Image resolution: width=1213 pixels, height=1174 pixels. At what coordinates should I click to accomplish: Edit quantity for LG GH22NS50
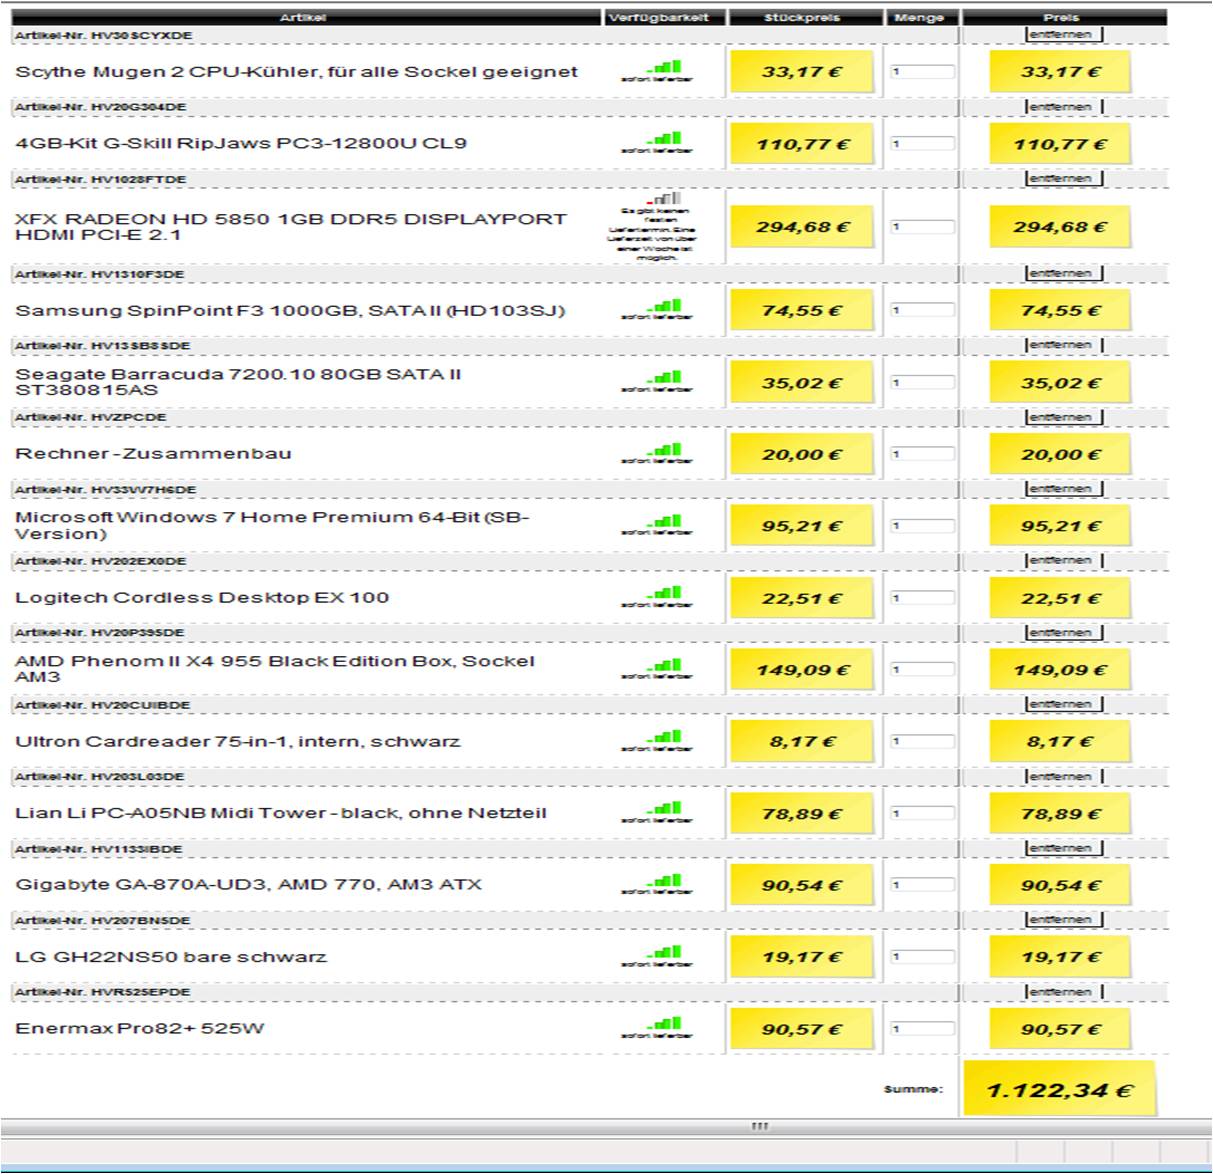point(922,957)
